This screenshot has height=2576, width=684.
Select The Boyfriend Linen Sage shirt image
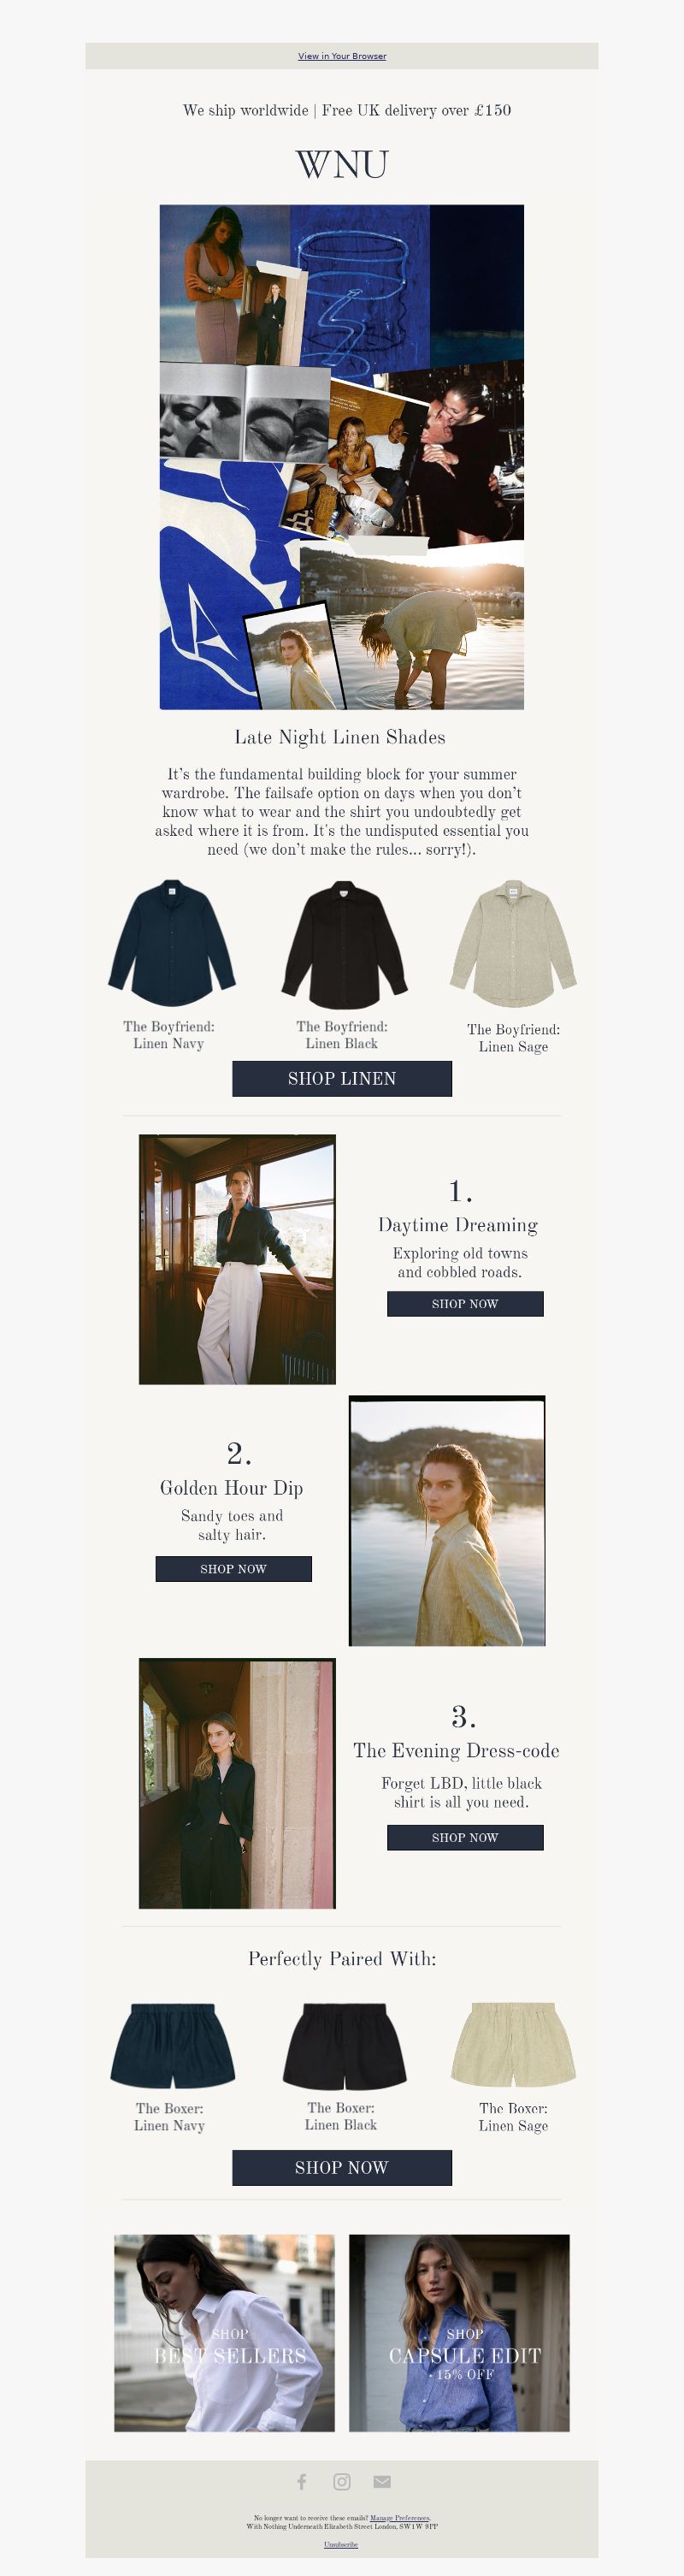pos(513,943)
